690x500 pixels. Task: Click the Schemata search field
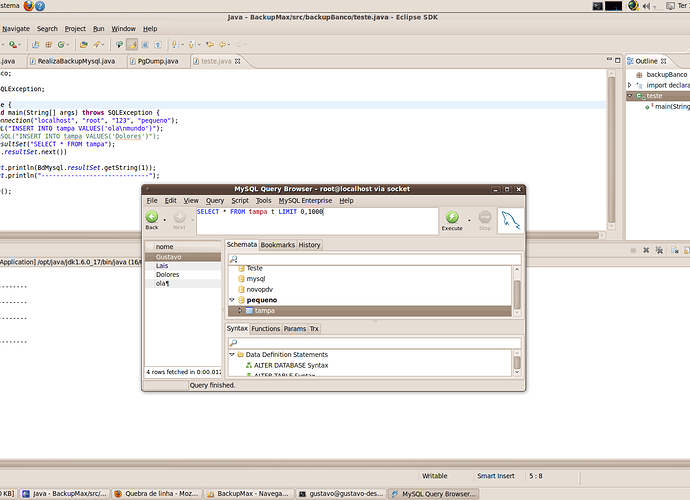pyautogui.click(x=374, y=259)
